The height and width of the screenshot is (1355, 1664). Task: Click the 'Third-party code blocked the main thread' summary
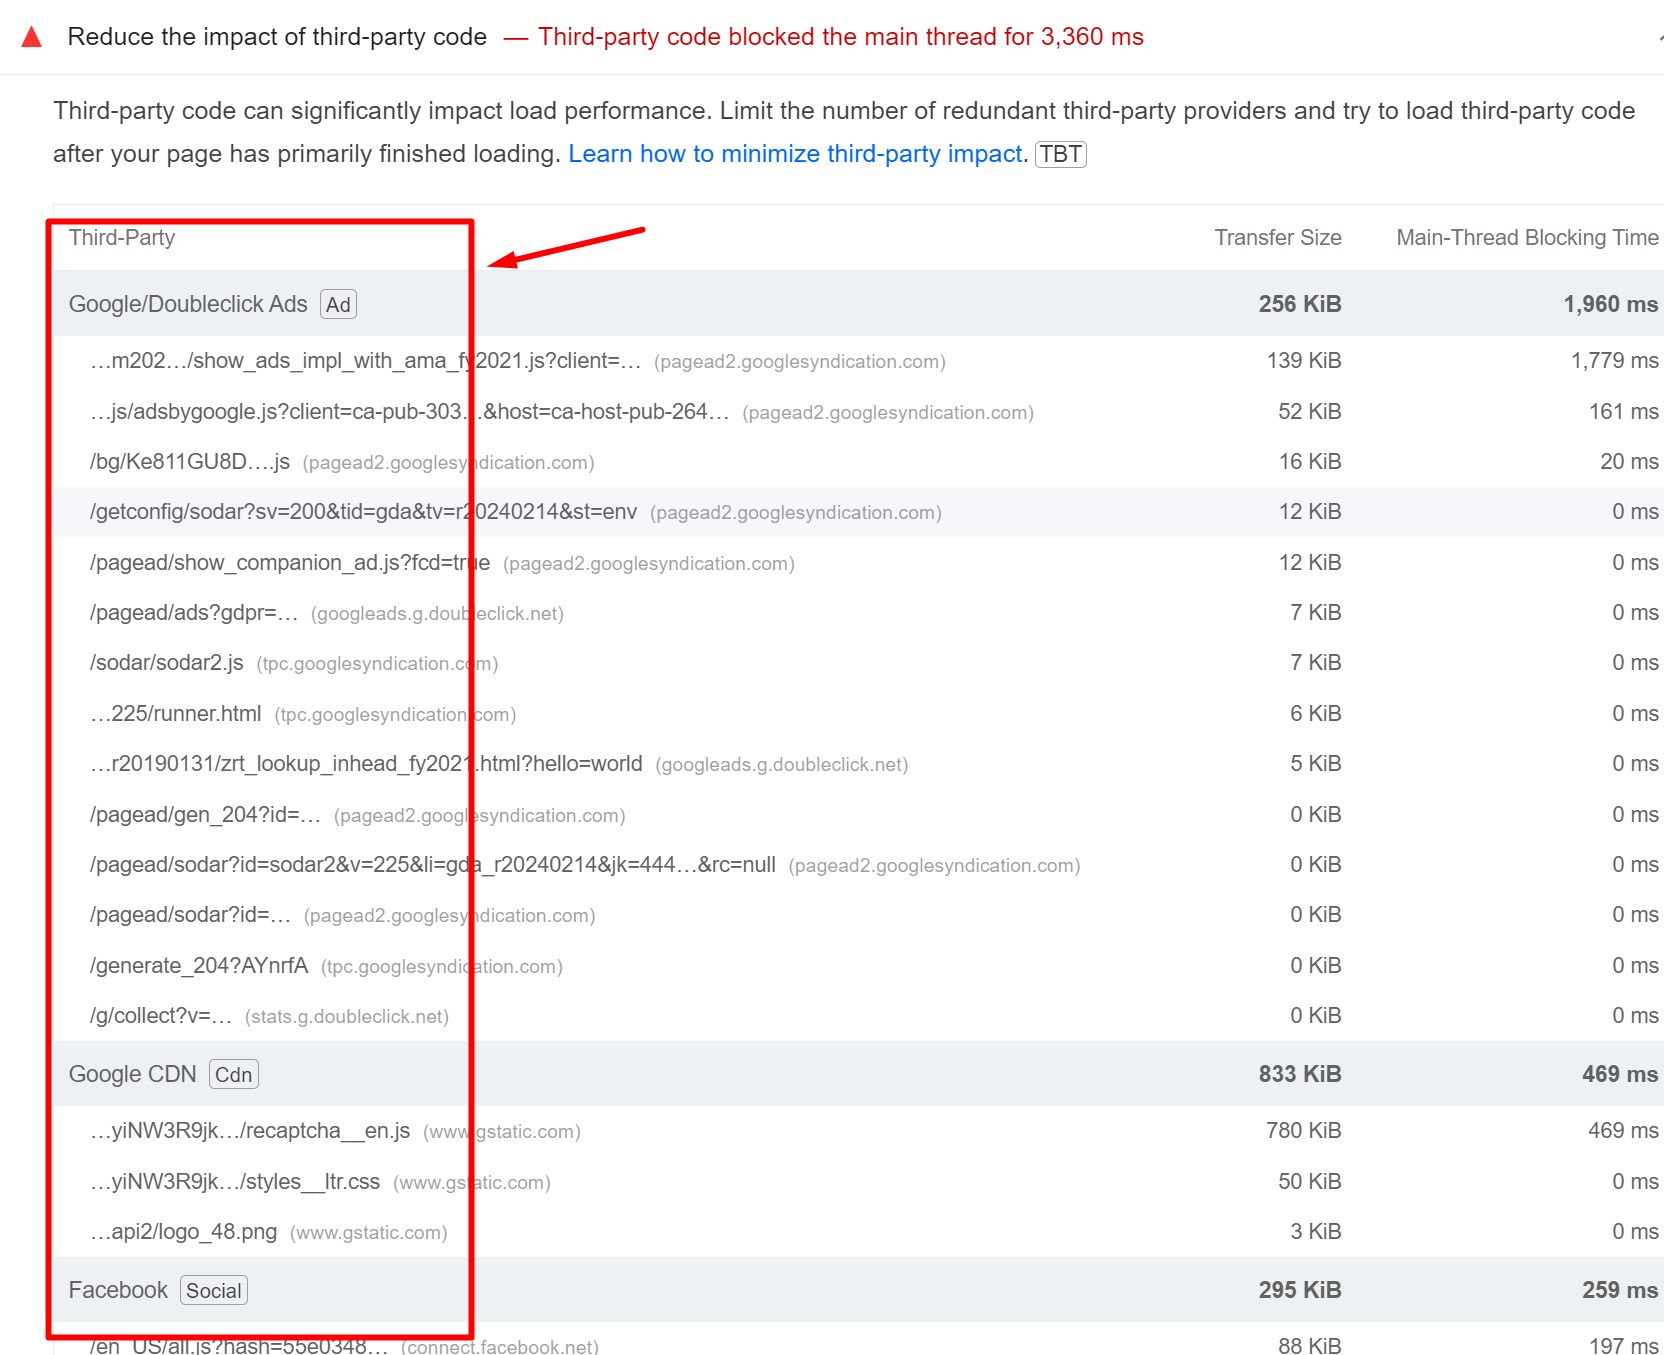coord(840,37)
